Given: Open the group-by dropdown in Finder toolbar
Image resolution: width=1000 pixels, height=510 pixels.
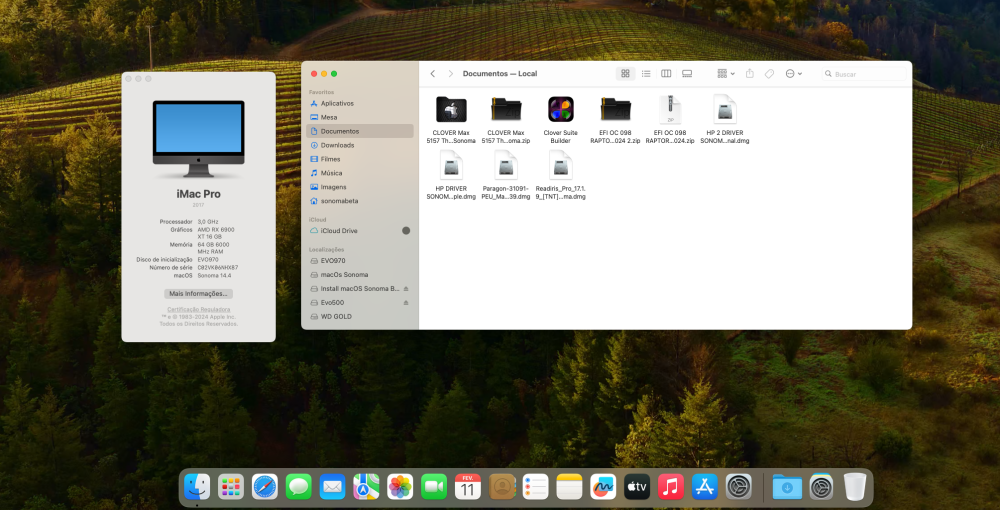Looking at the screenshot, I should [726, 74].
